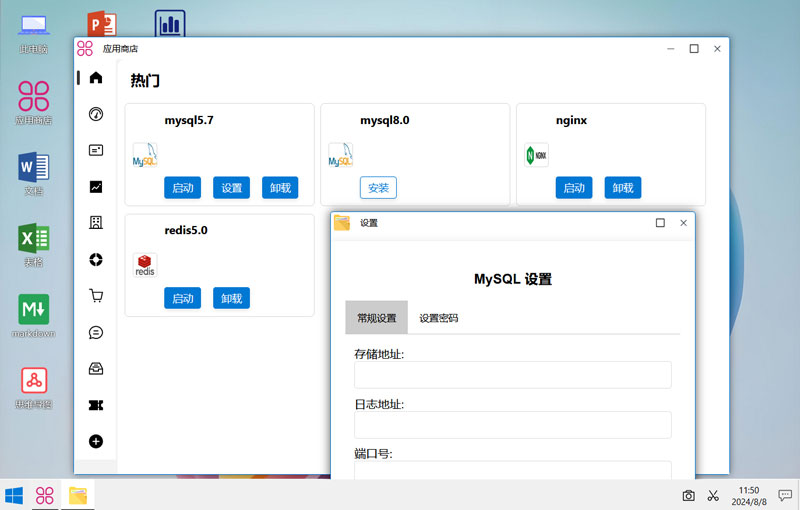The width and height of the screenshot is (800, 510).
Task: Click the 端口号 input field
Action: 513,470
